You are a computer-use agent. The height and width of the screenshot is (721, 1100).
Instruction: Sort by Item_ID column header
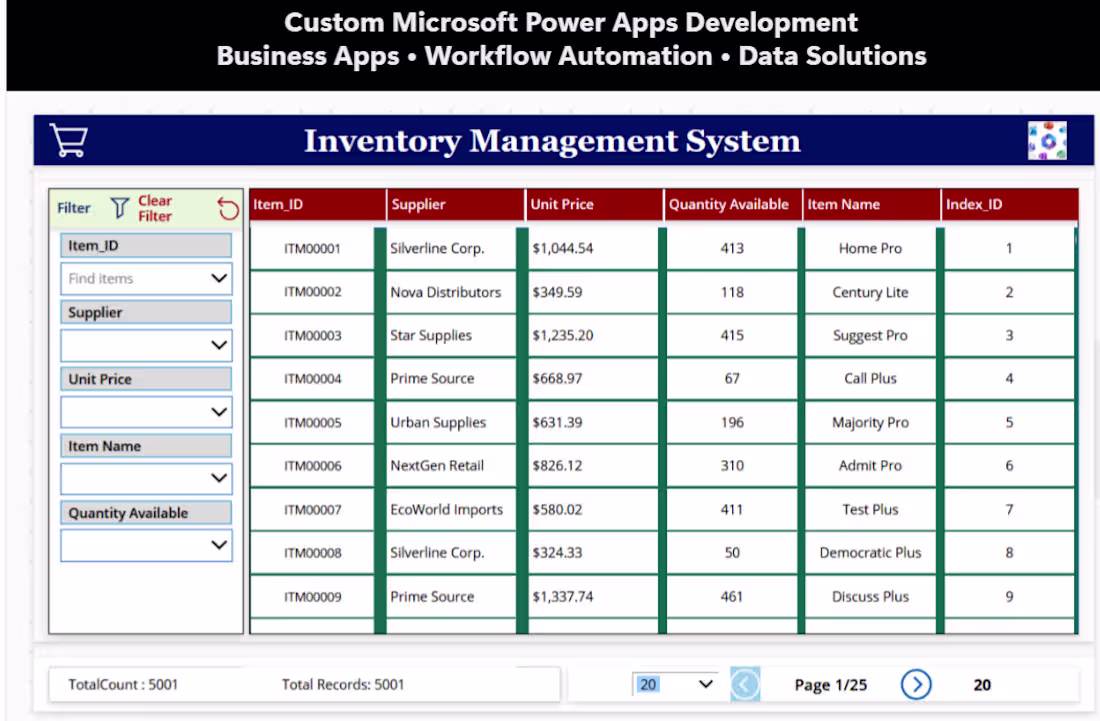[318, 205]
